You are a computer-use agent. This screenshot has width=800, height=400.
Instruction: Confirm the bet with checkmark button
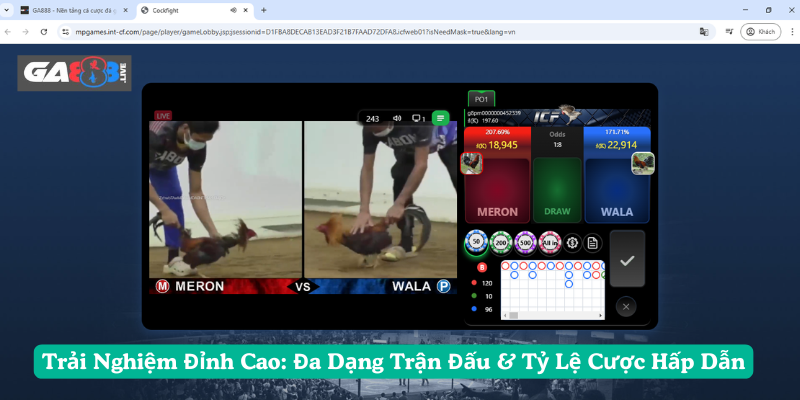[x=627, y=259]
